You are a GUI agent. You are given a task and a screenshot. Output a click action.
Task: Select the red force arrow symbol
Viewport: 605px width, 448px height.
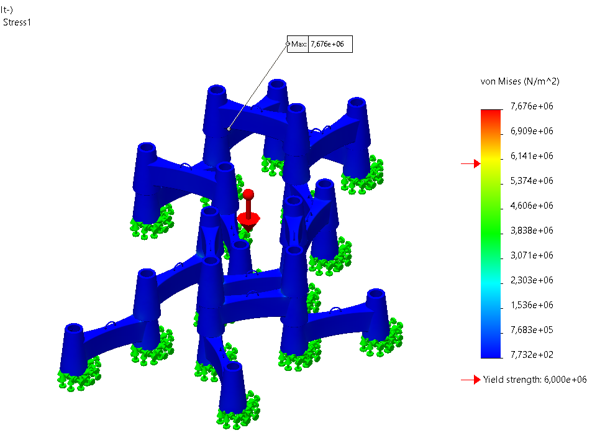point(248,211)
